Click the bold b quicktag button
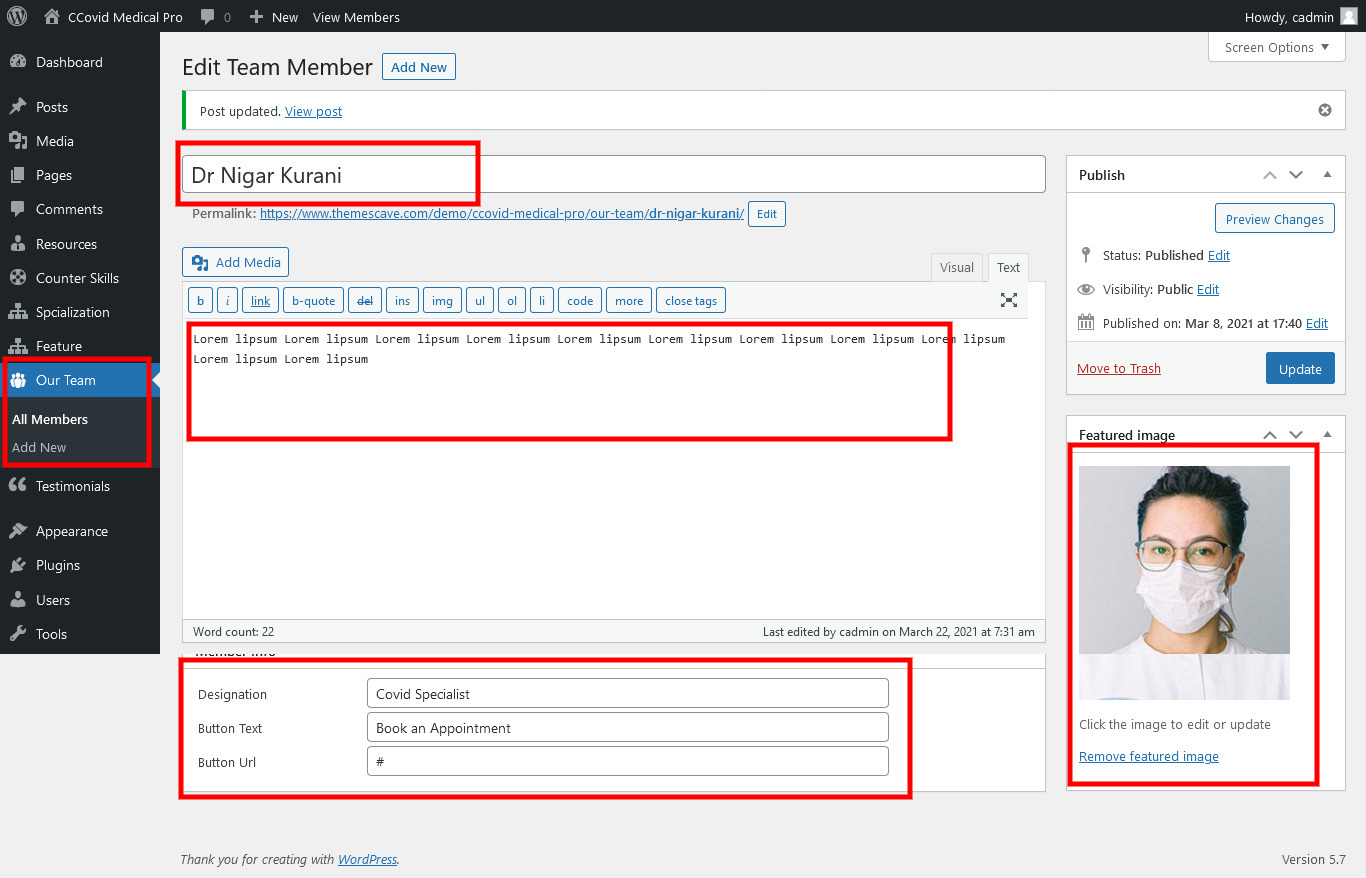The width and height of the screenshot is (1366, 878). (x=200, y=300)
